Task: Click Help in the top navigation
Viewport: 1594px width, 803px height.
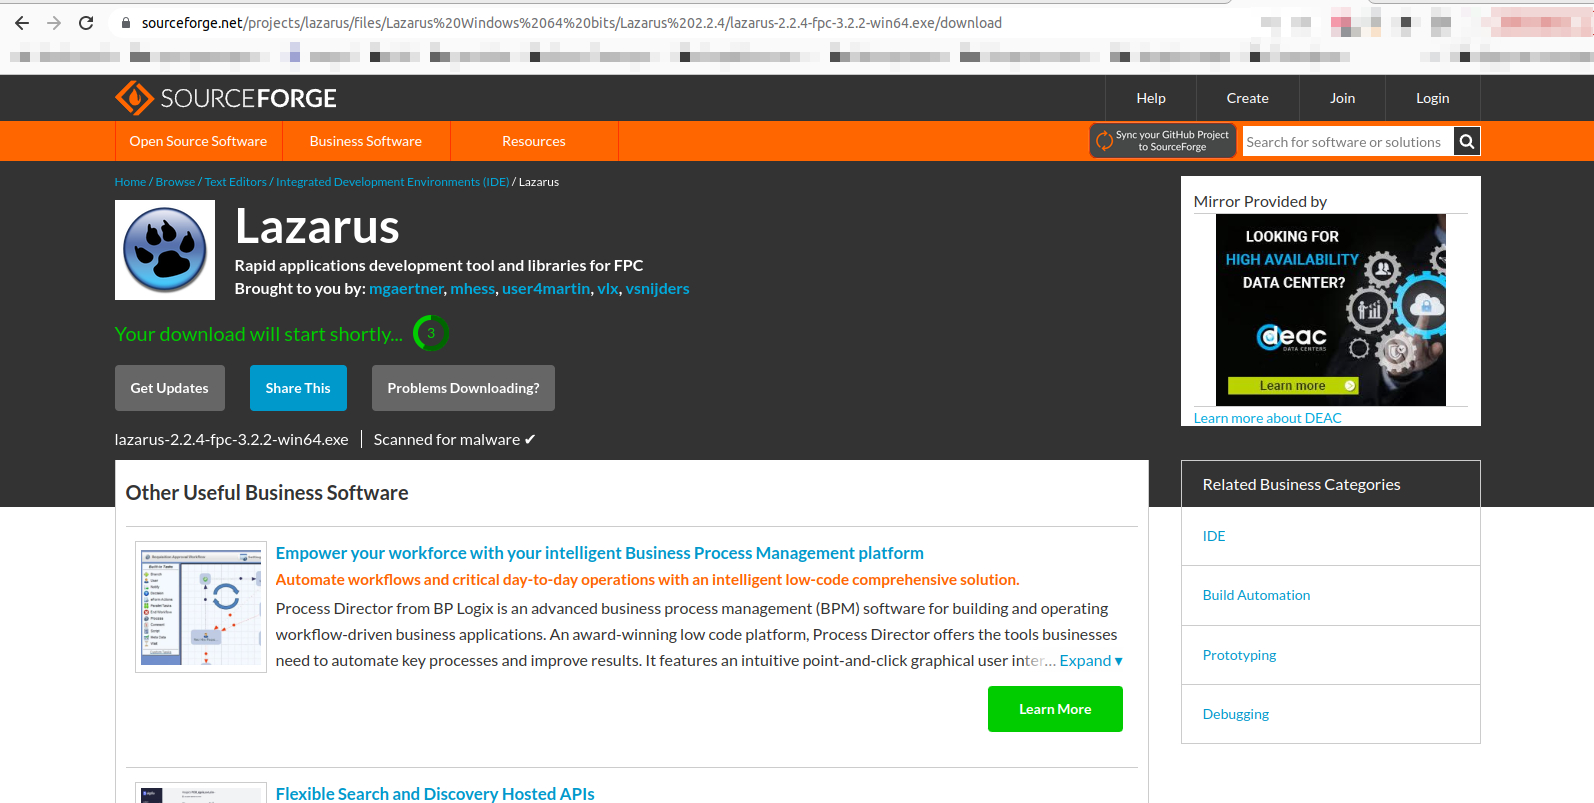Action: (x=1151, y=98)
